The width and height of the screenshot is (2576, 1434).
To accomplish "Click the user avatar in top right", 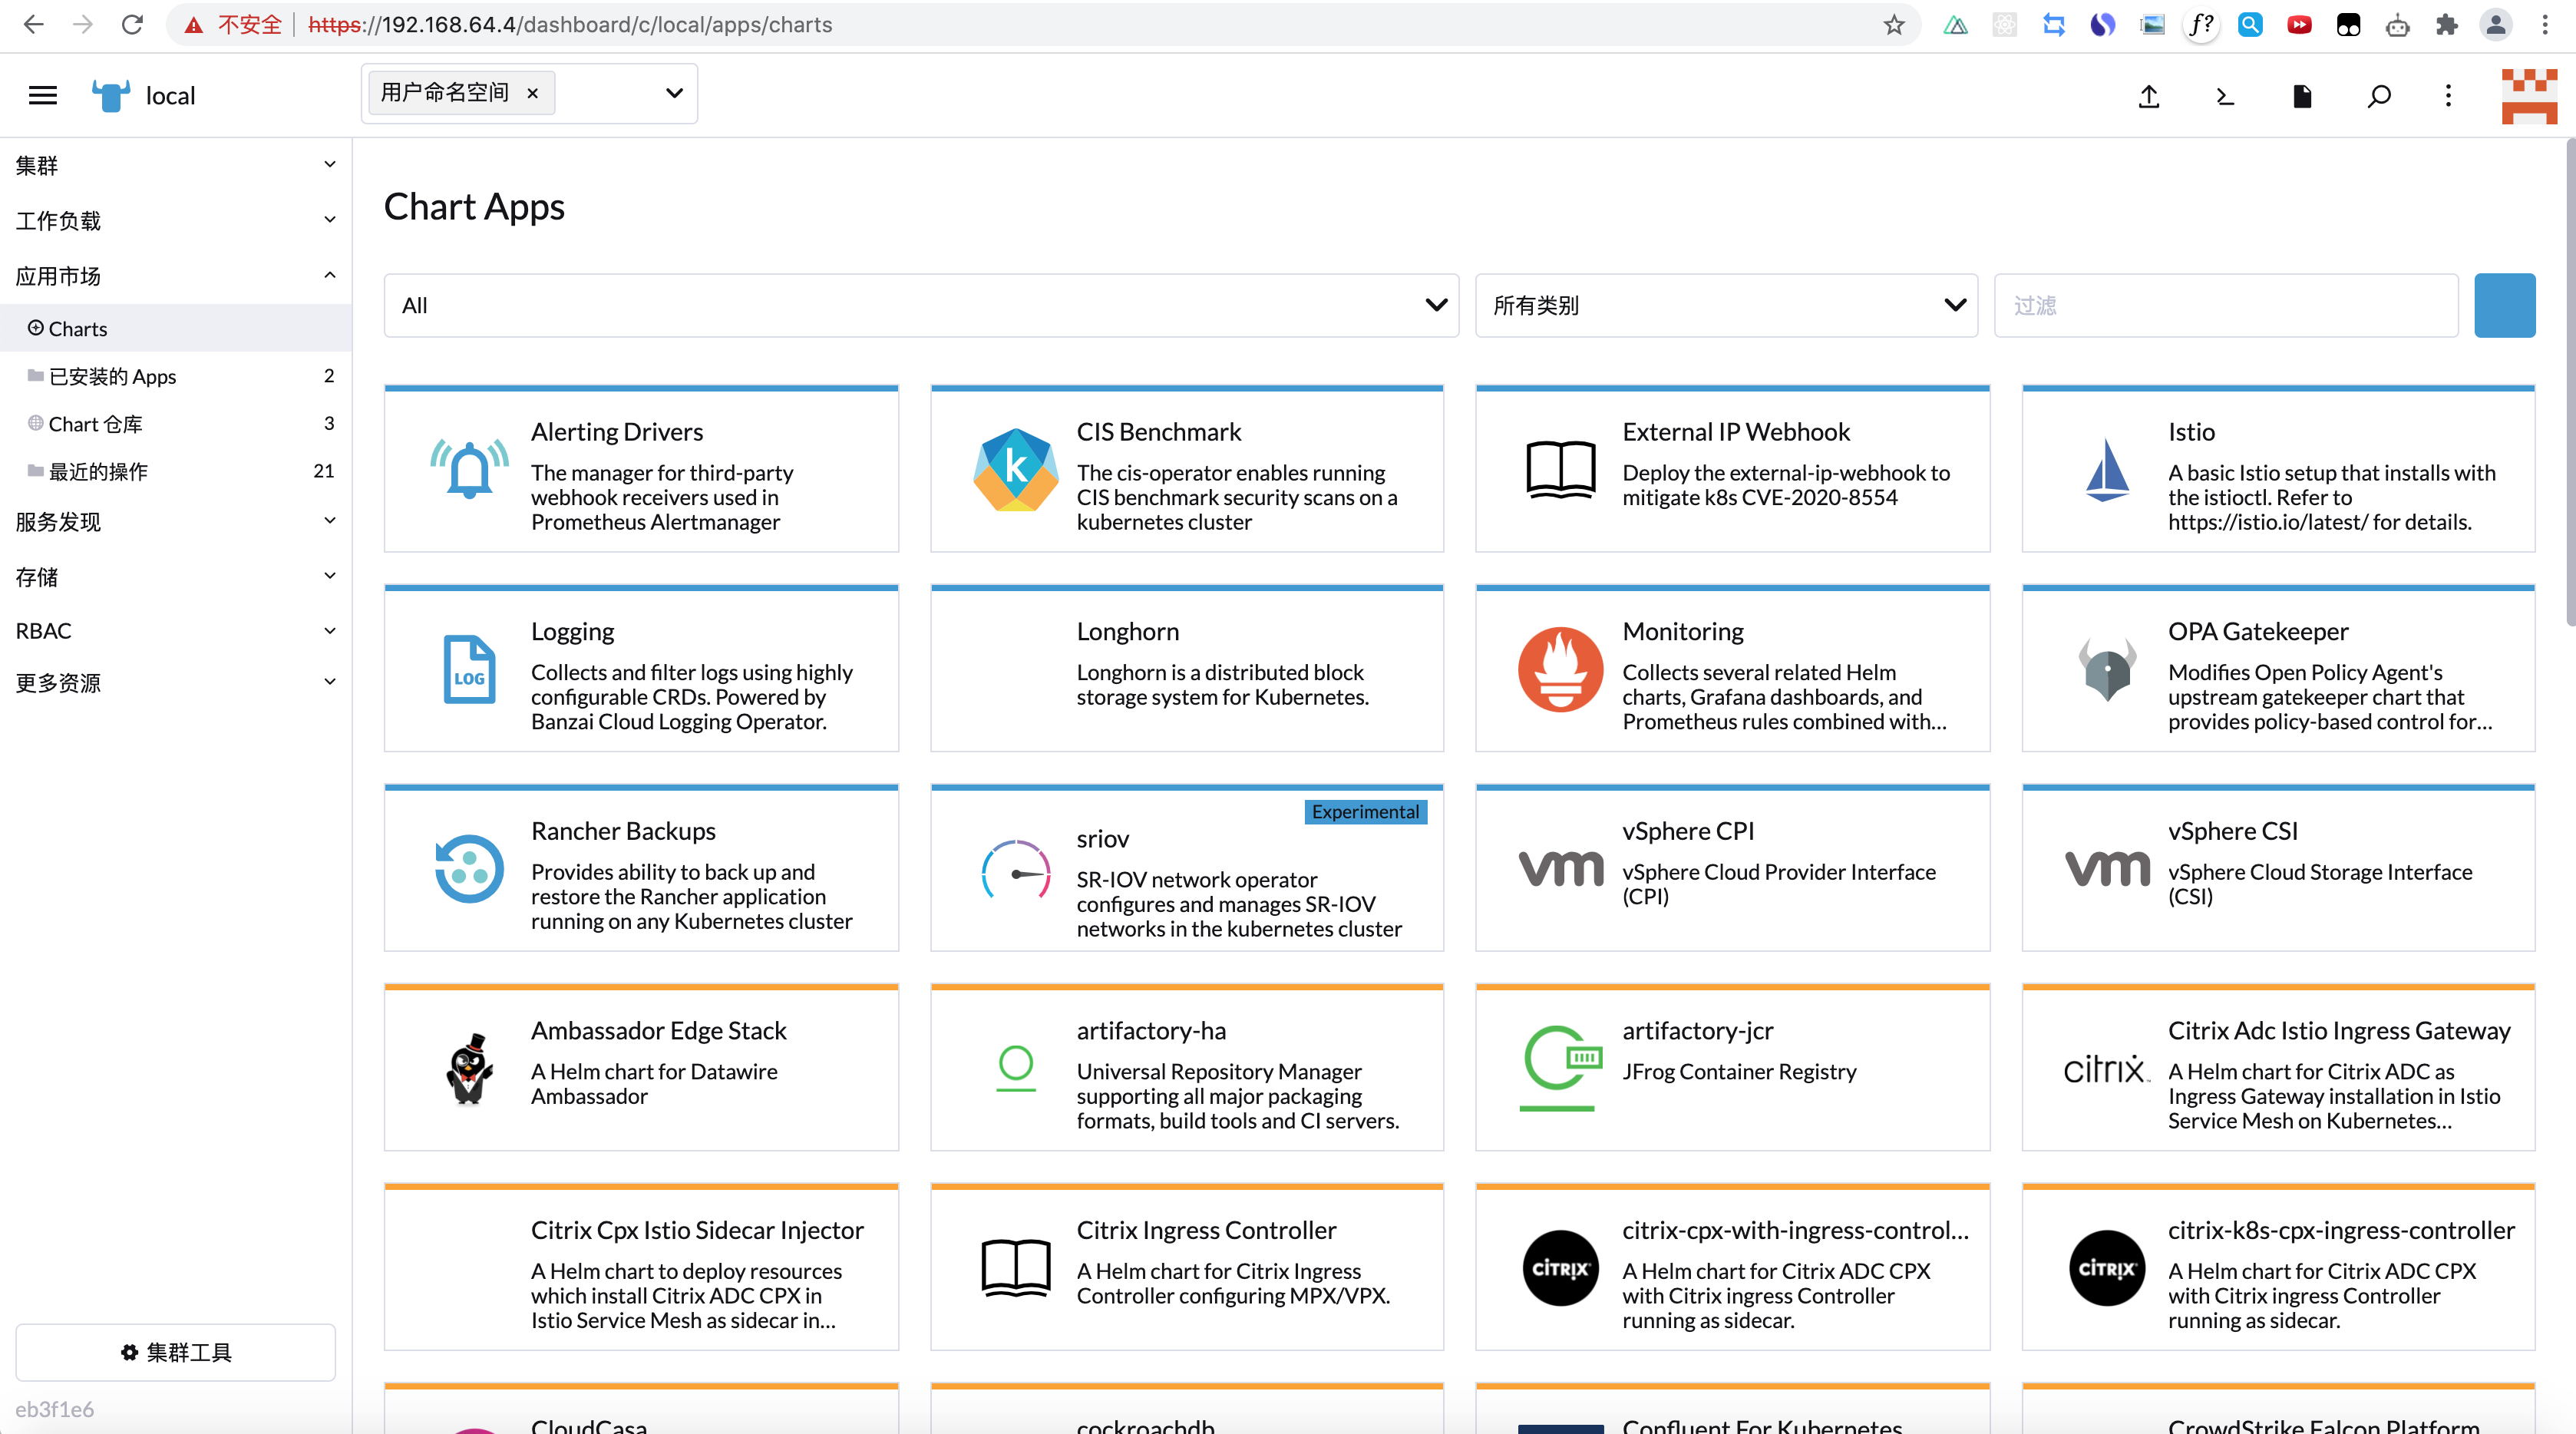I will click(x=2529, y=96).
